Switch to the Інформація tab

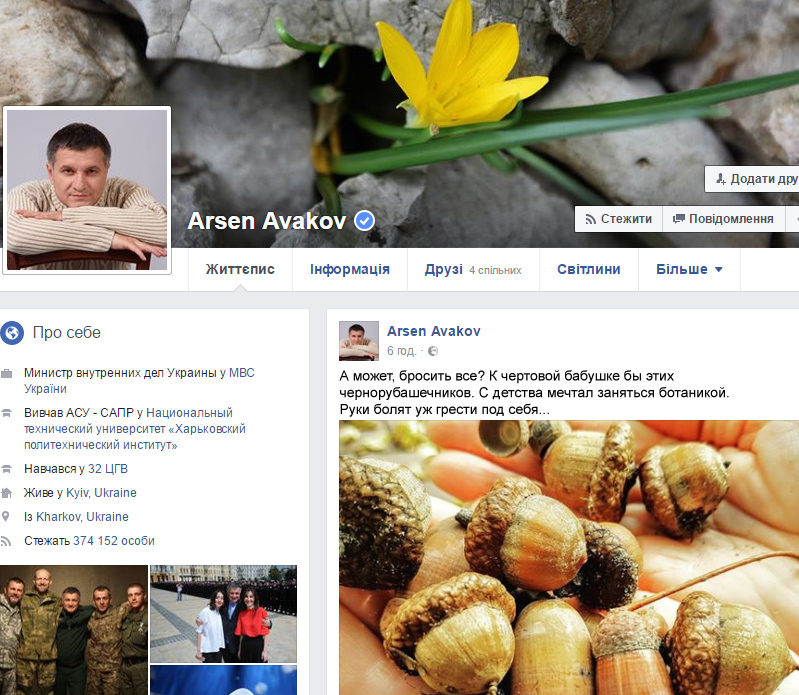pos(349,269)
